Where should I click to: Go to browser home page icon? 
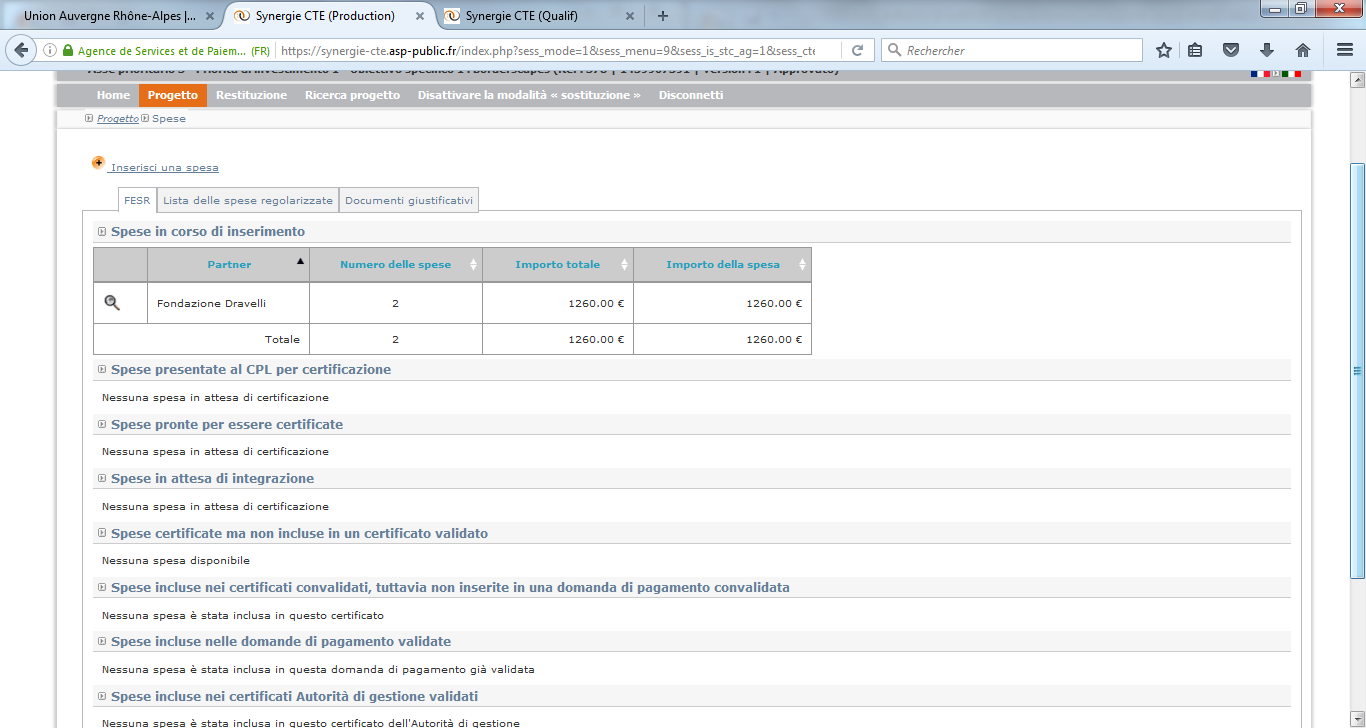pos(1303,50)
